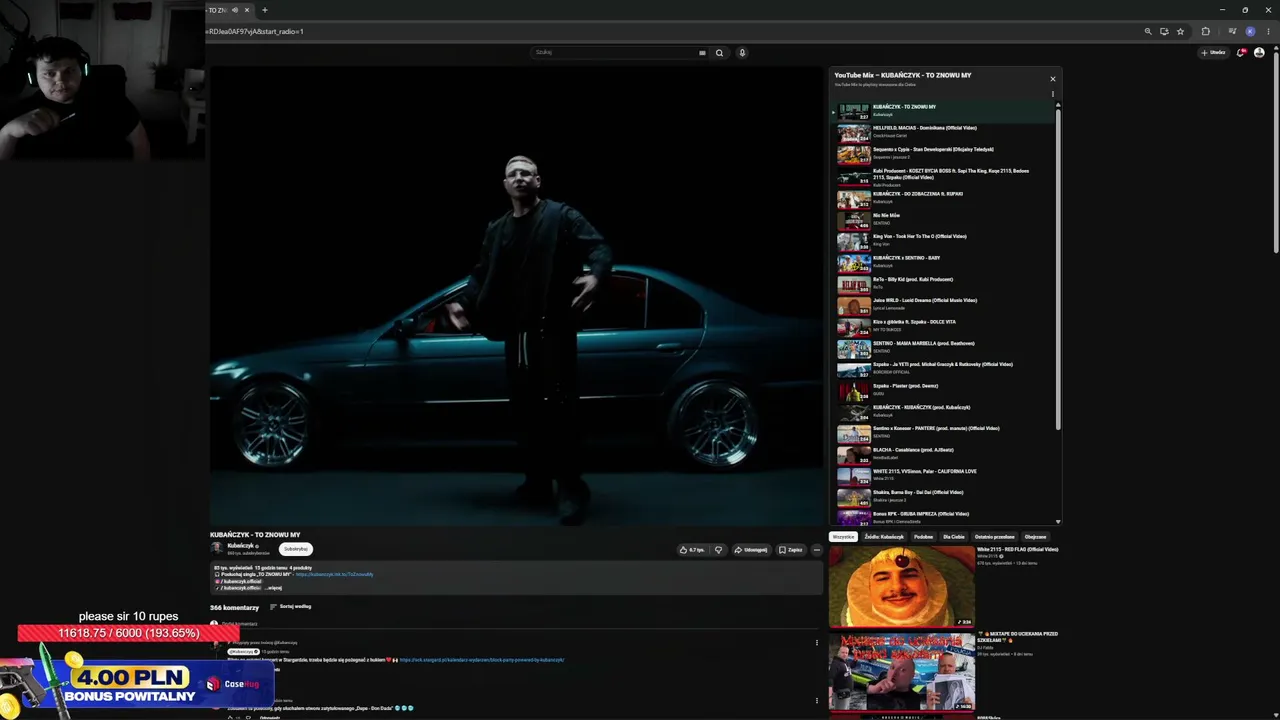Select the Nic Nie Mów playlist entry
Image resolution: width=1280 pixels, height=720 pixels.
[945, 219]
